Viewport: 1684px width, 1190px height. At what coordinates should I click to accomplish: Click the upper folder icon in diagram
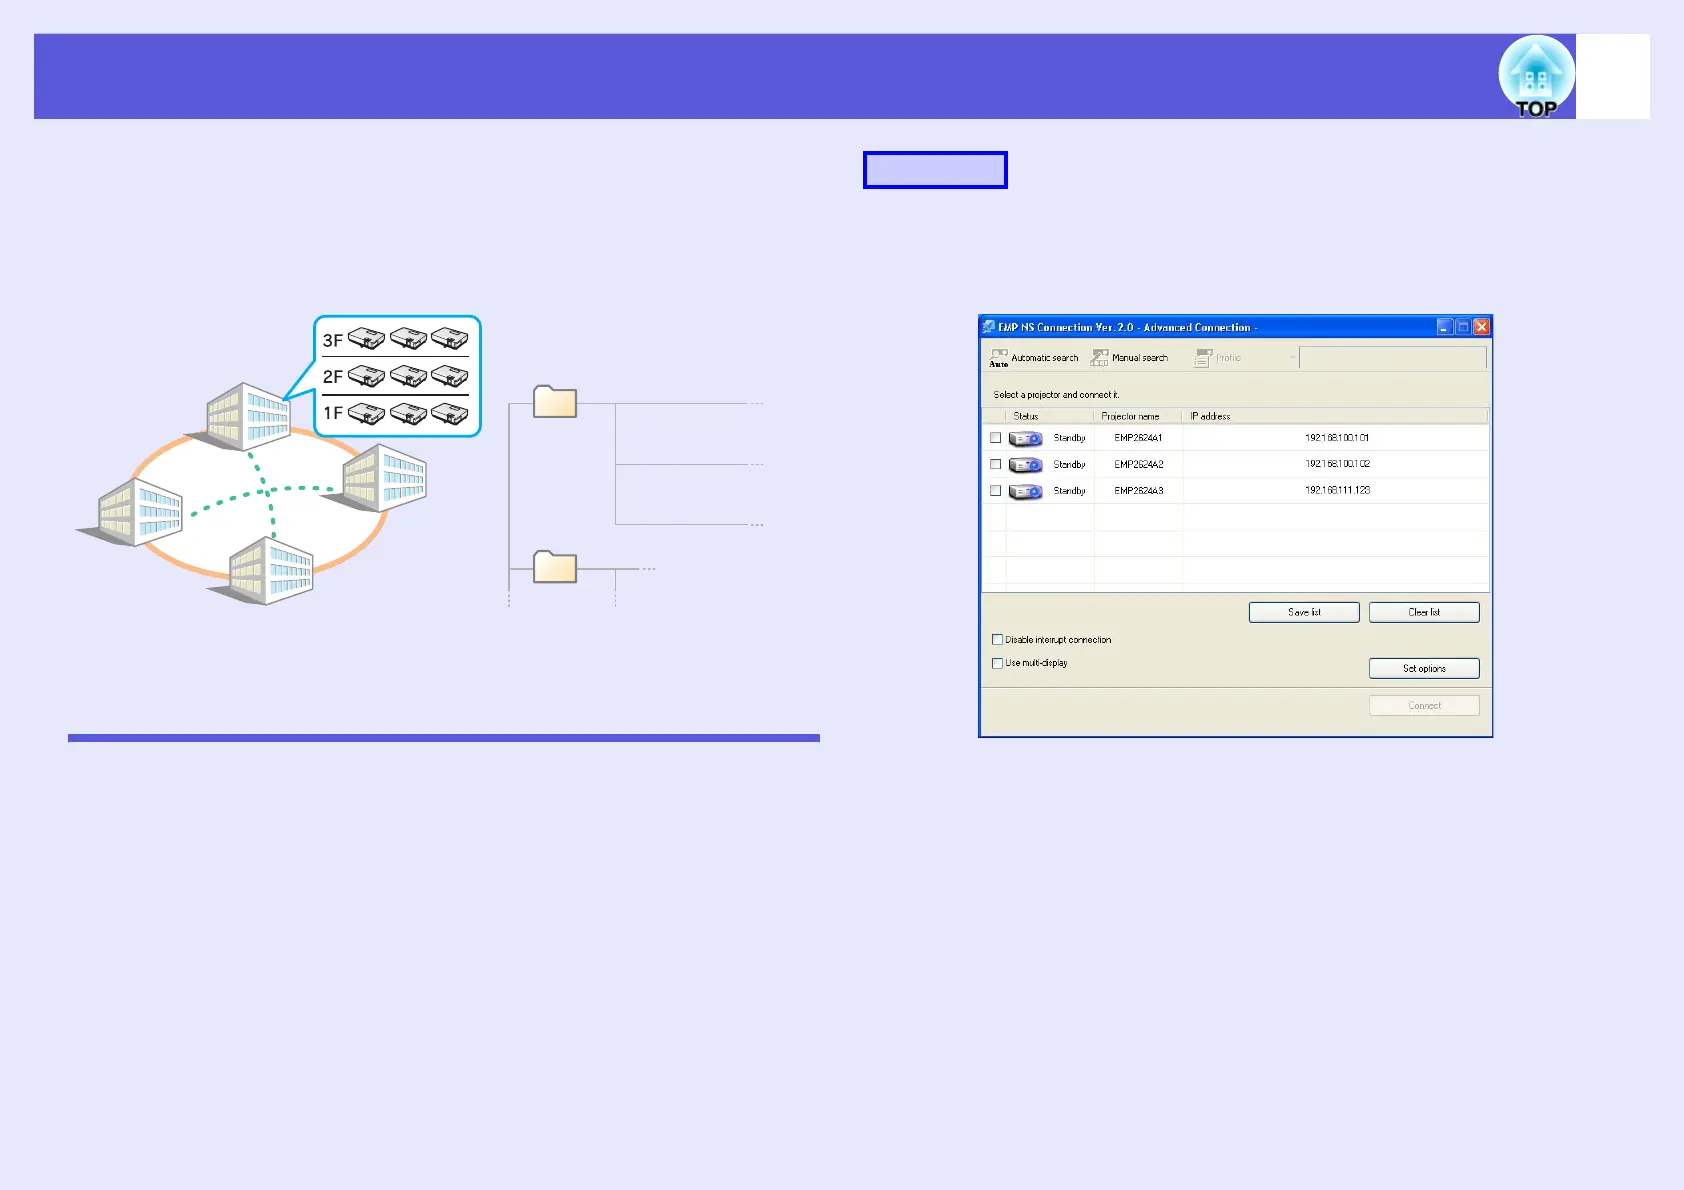pyautogui.click(x=555, y=401)
